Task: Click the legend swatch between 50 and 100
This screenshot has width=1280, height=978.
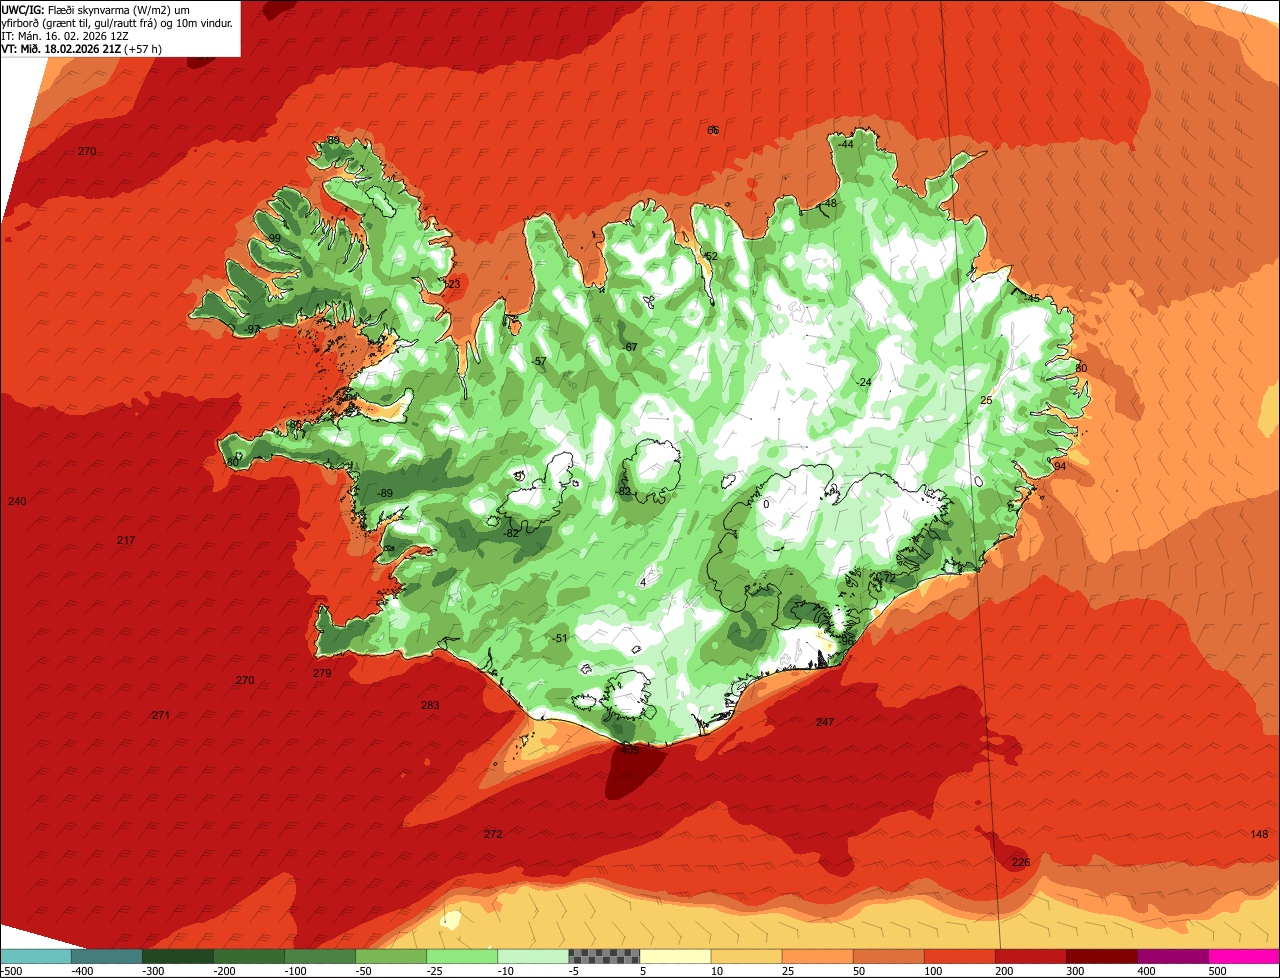Action: [x=888, y=956]
